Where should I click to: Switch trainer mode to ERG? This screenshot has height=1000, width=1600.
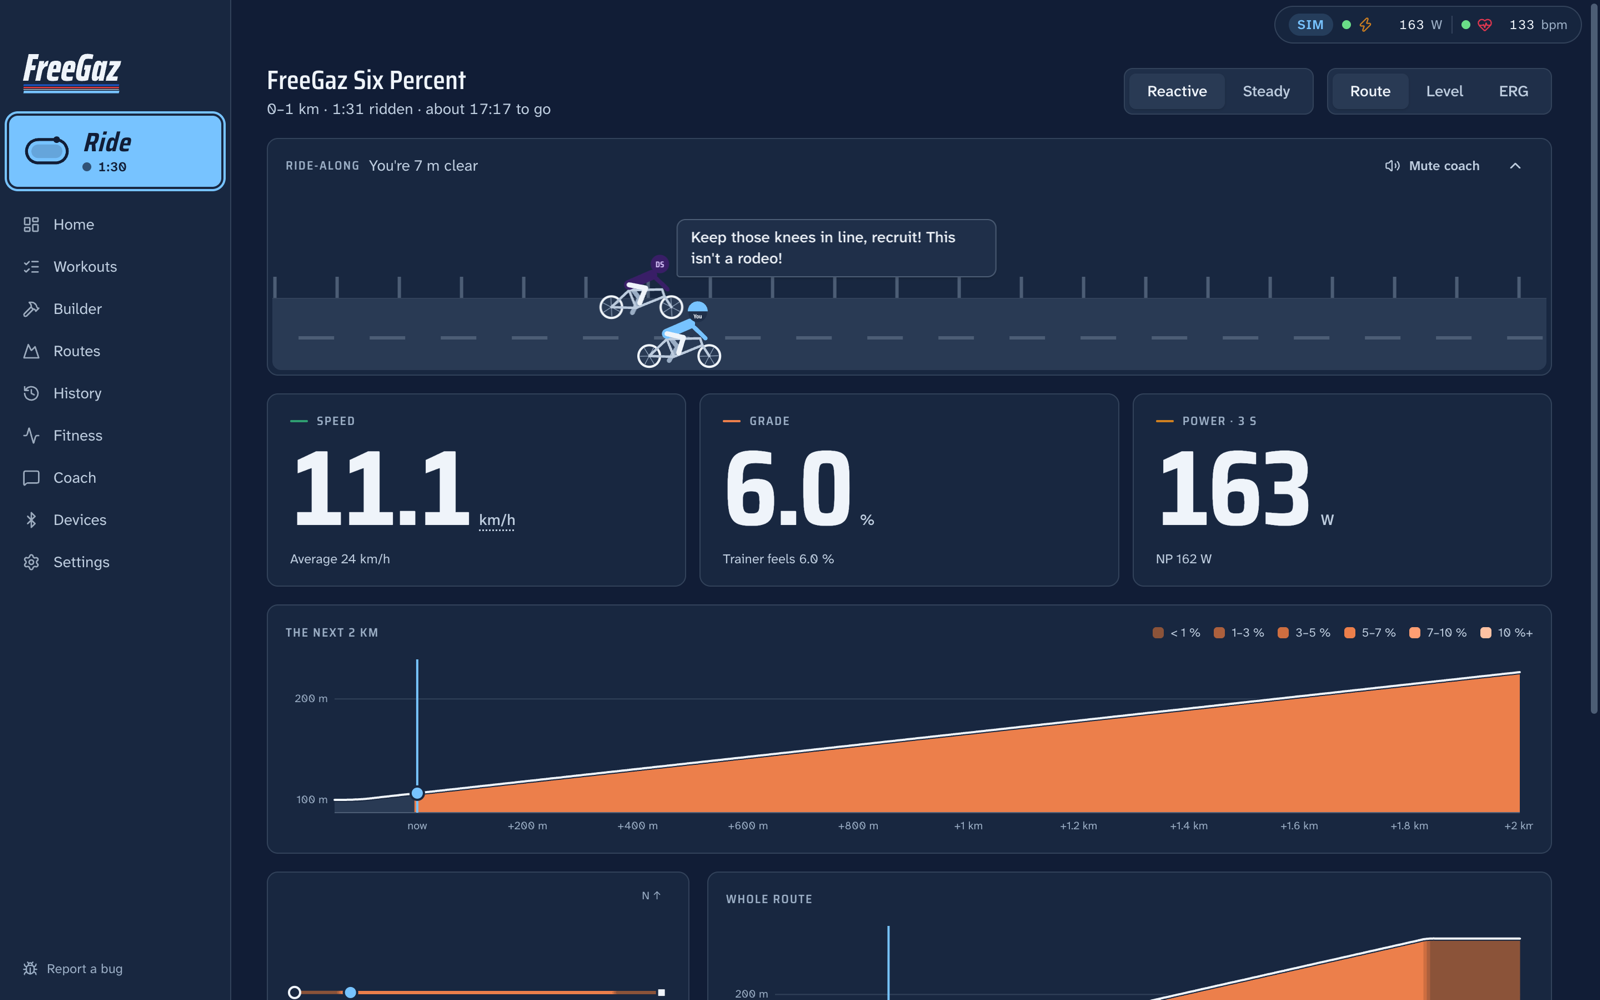click(x=1513, y=91)
